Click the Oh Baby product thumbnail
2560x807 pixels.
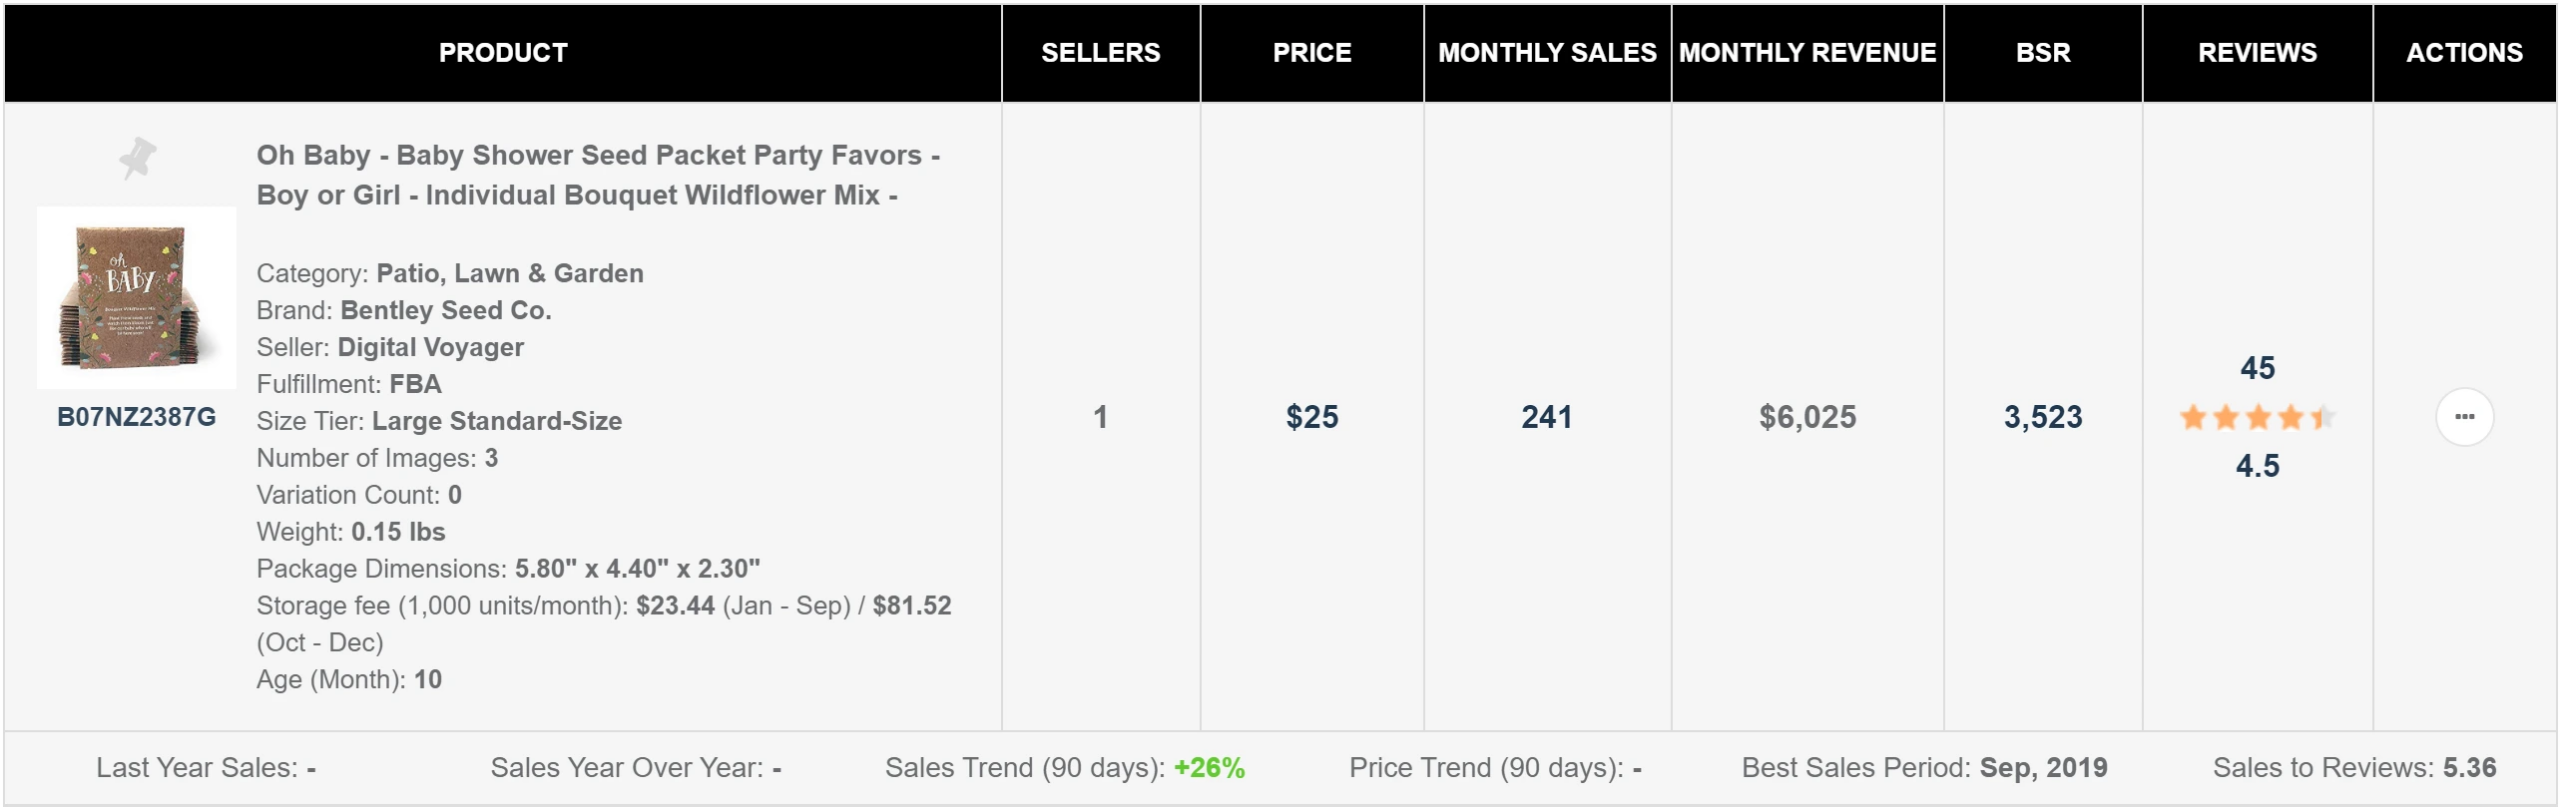pos(137,297)
